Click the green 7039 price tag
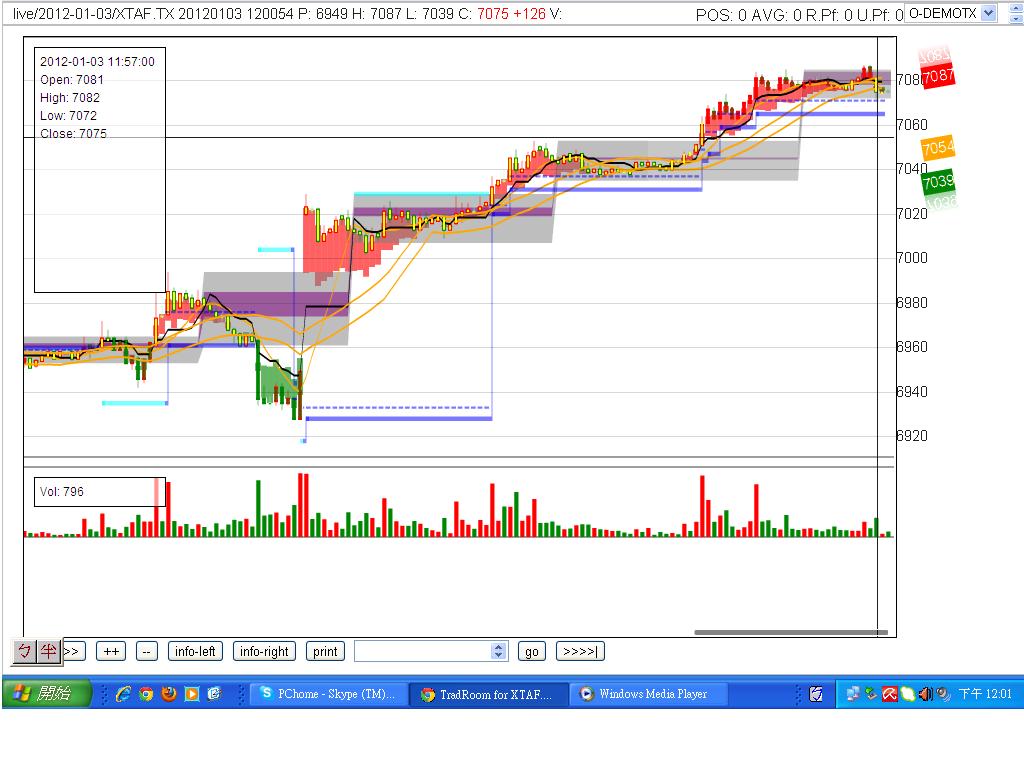Image resolution: width=1024 pixels, height=768 pixels. pos(938,181)
